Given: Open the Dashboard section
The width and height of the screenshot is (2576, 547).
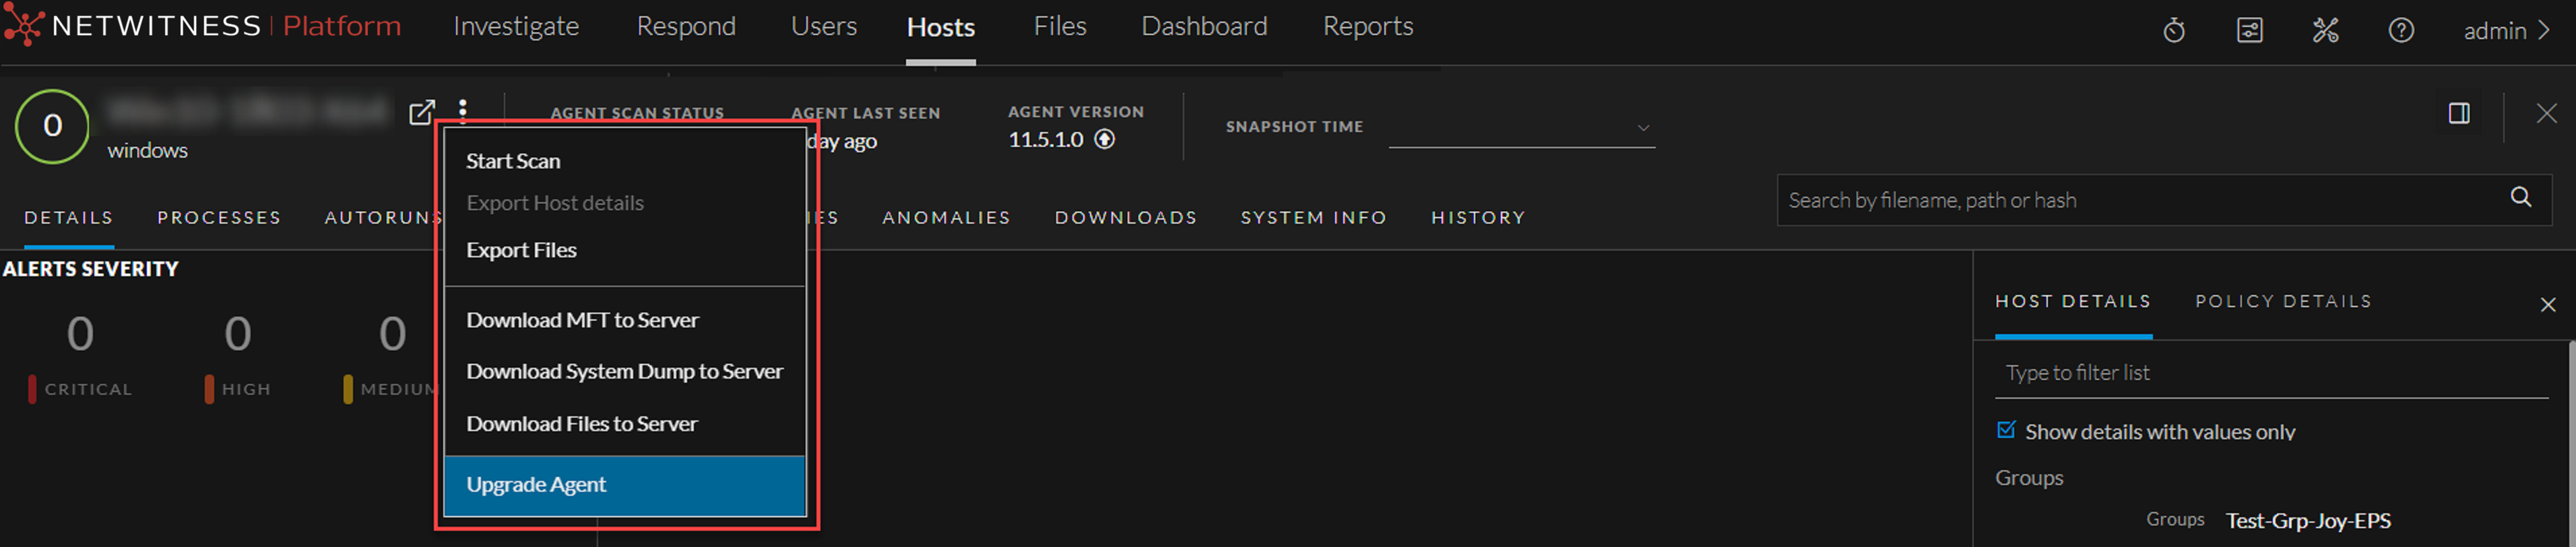Looking at the screenshot, I should [1204, 27].
